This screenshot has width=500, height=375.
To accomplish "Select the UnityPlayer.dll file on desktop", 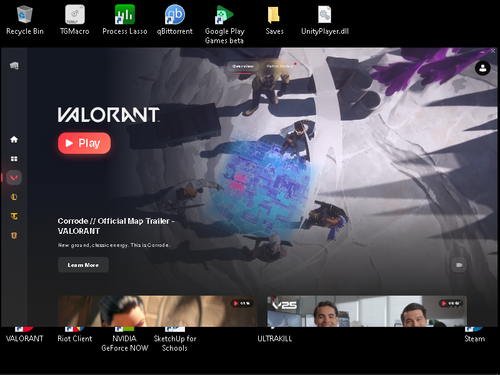I will 325,20.
